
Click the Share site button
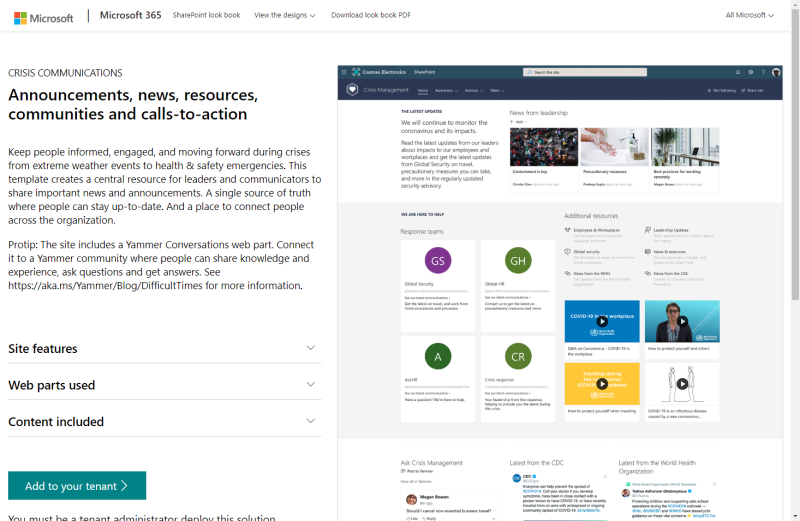pos(753,90)
